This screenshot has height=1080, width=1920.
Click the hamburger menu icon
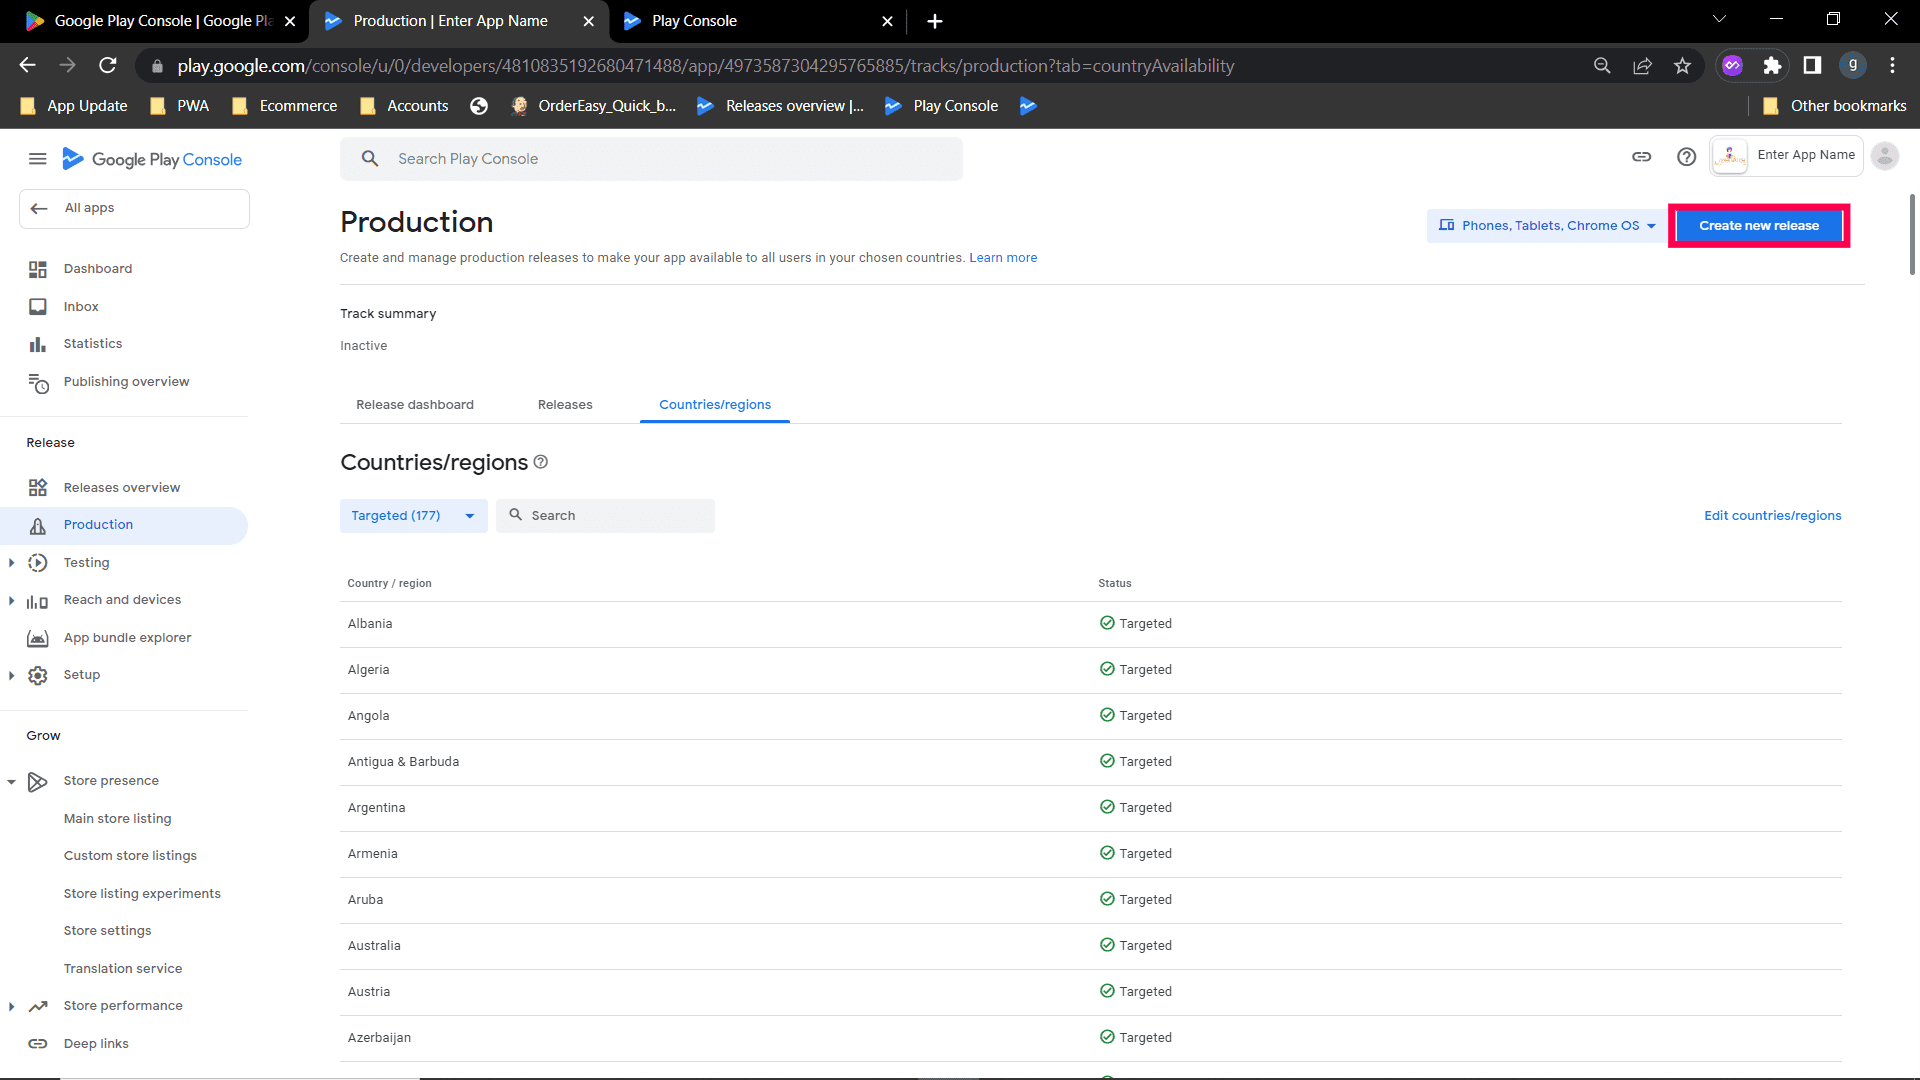[x=37, y=159]
